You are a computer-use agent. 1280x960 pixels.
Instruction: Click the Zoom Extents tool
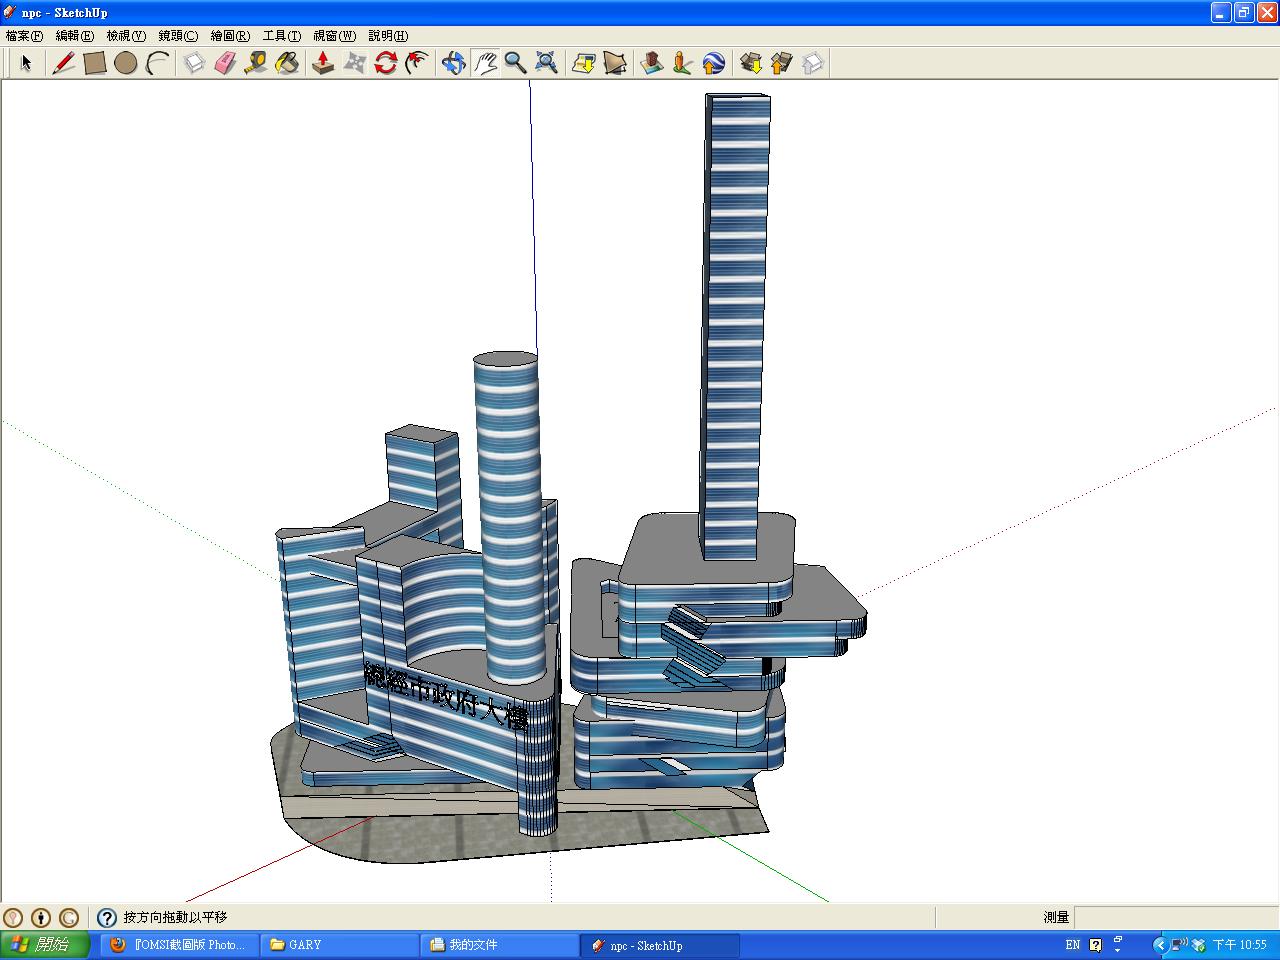point(546,63)
